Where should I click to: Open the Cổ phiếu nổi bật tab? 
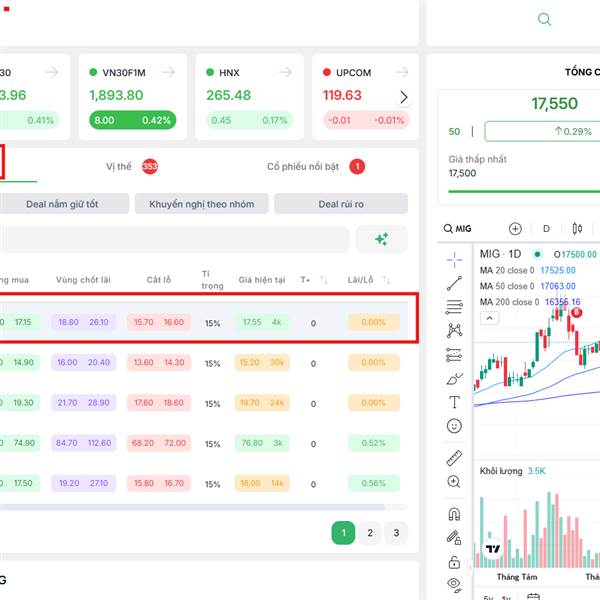[x=316, y=166]
